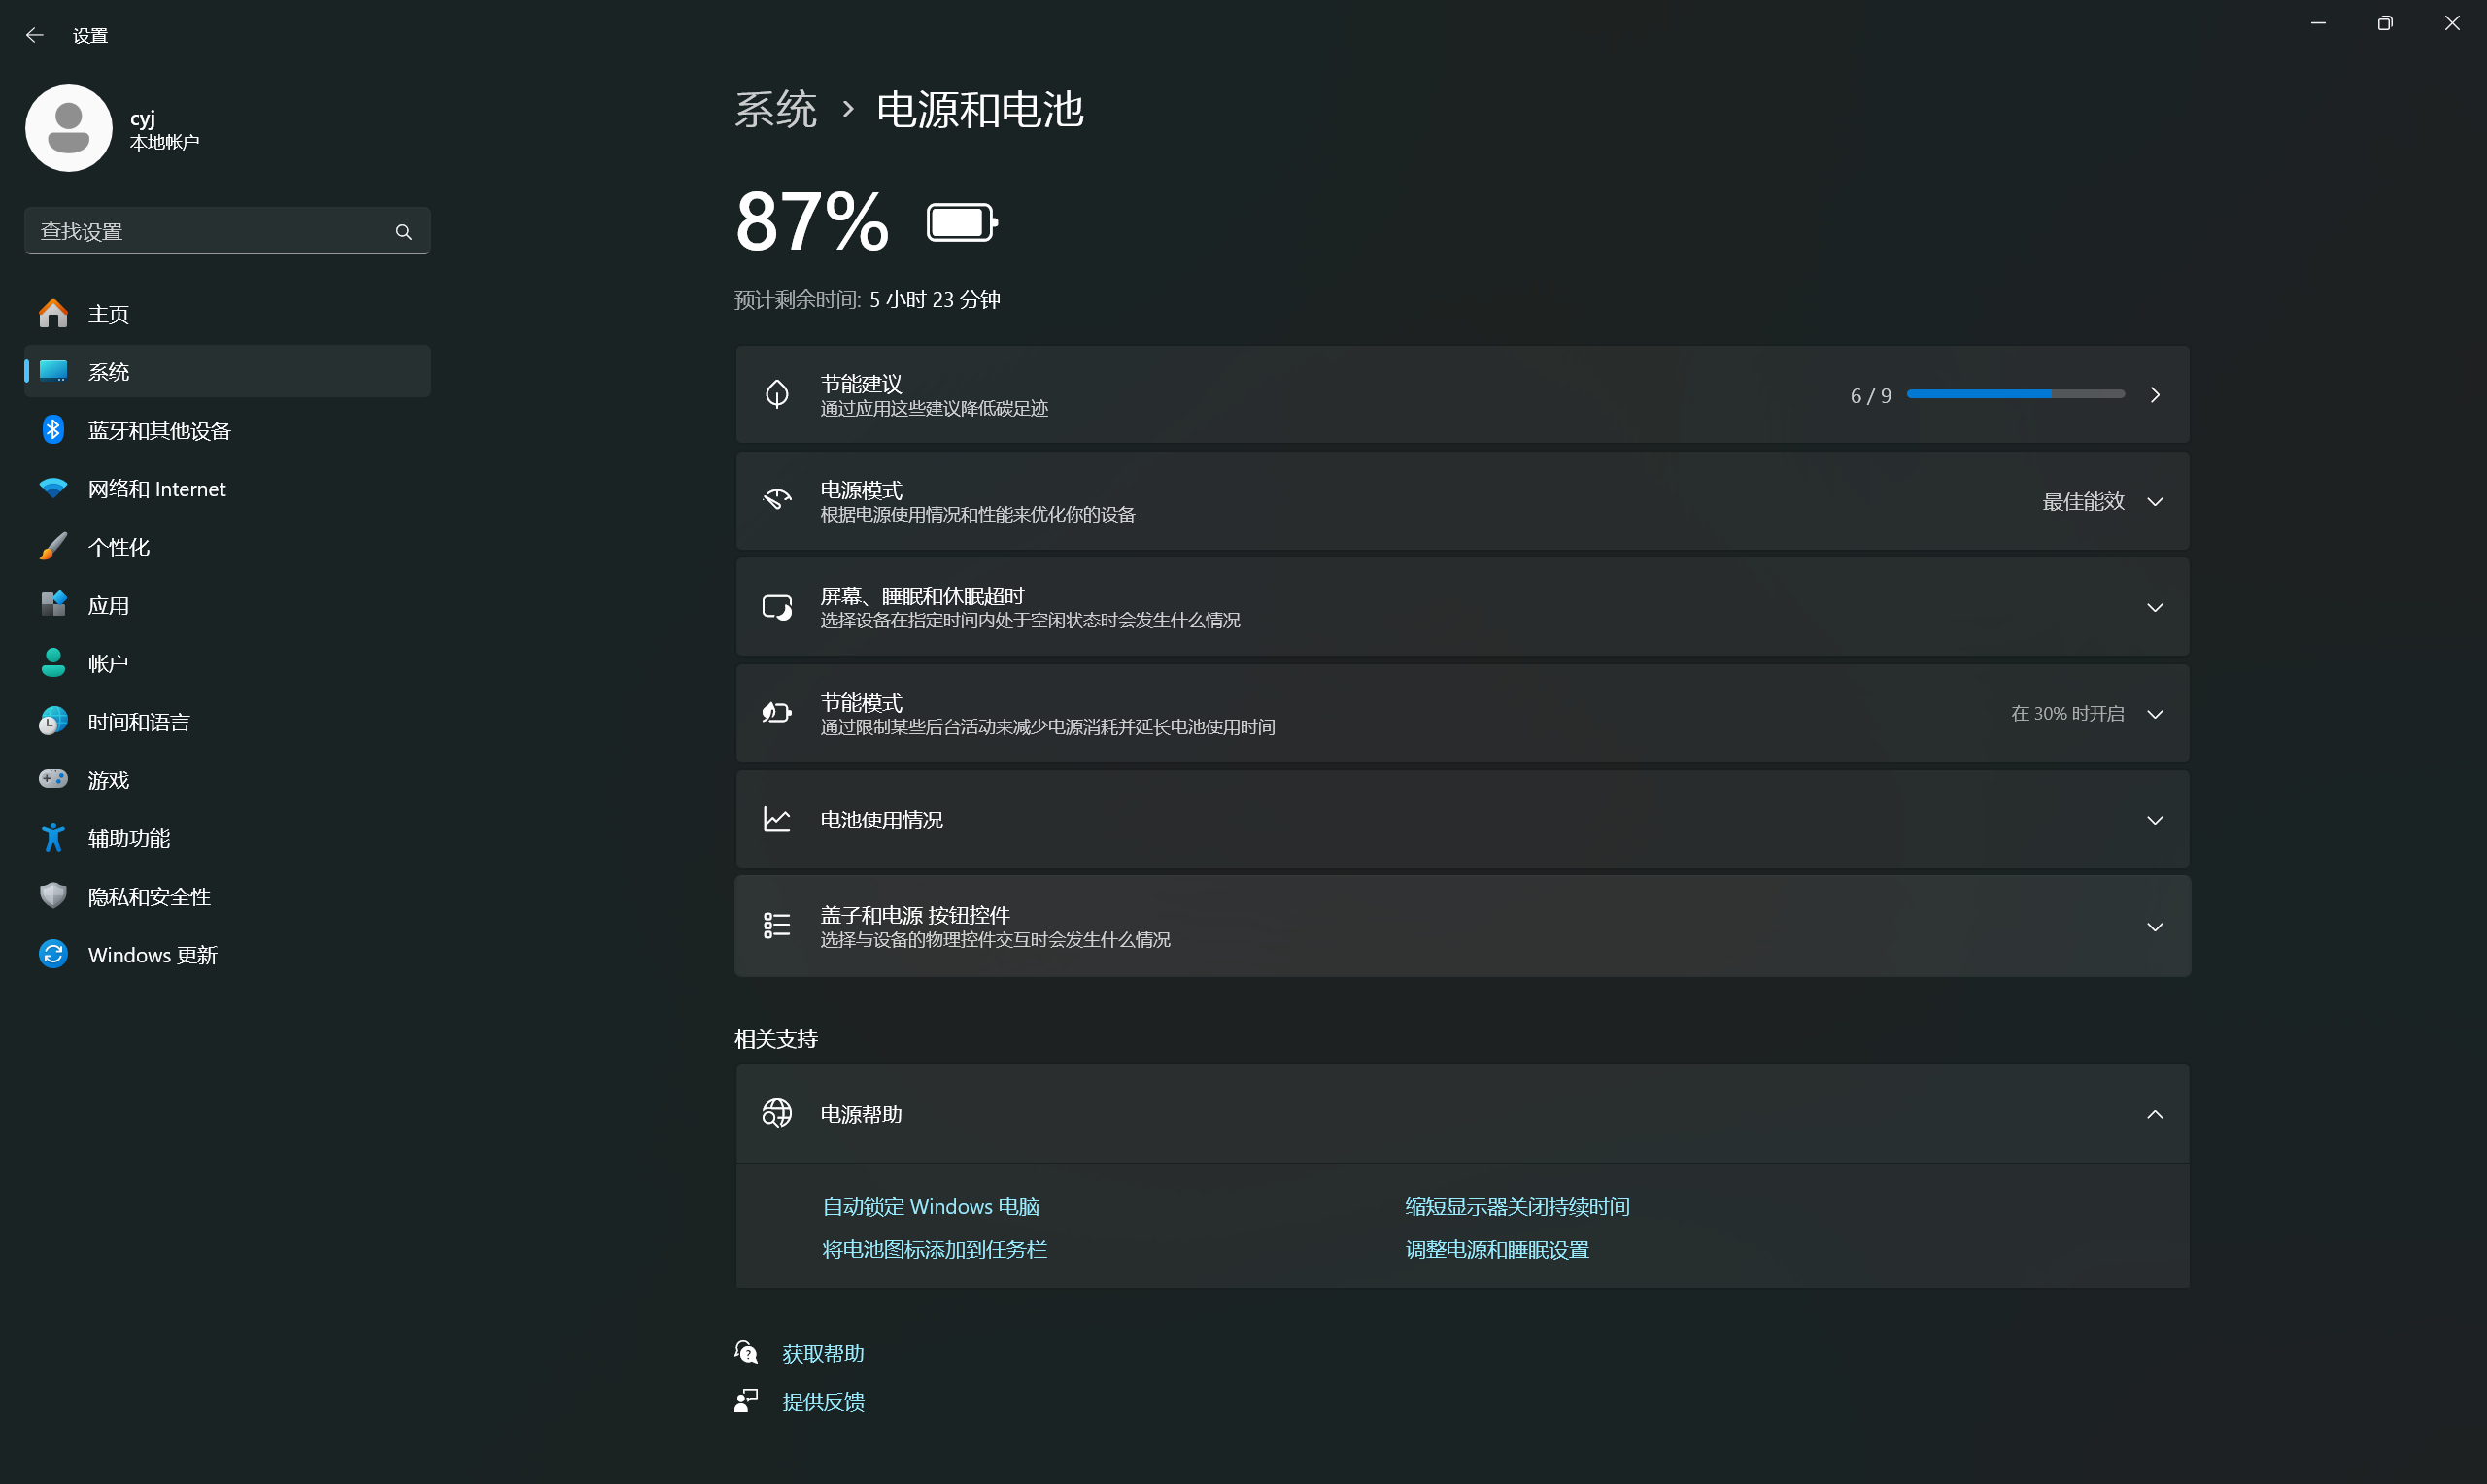This screenshot has height=1484, width=2487.
Task: Click the Windows Update icon
Action: click(x=53, y=954)
